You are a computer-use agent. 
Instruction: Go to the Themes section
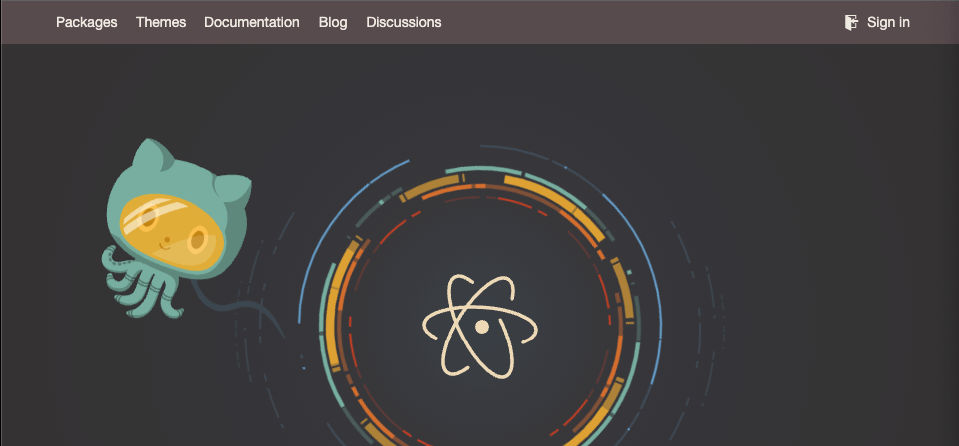point(161,22)
